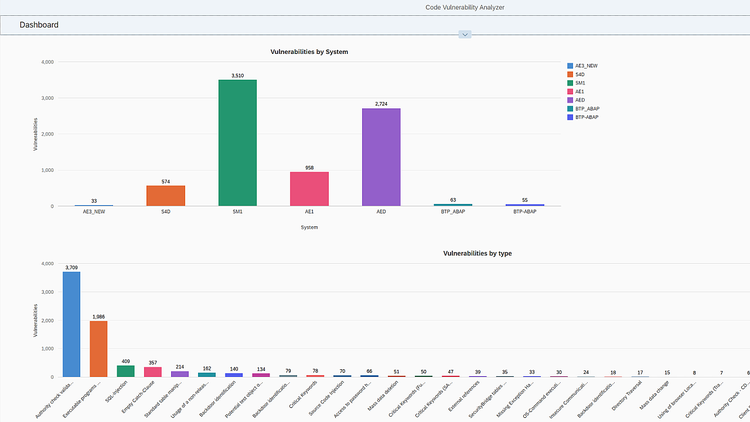This screenshot has width=750, height=422.
Task: Click the 'BTP_ABAP' legend label
Action: pyautogui.click(x=587, y=109)
